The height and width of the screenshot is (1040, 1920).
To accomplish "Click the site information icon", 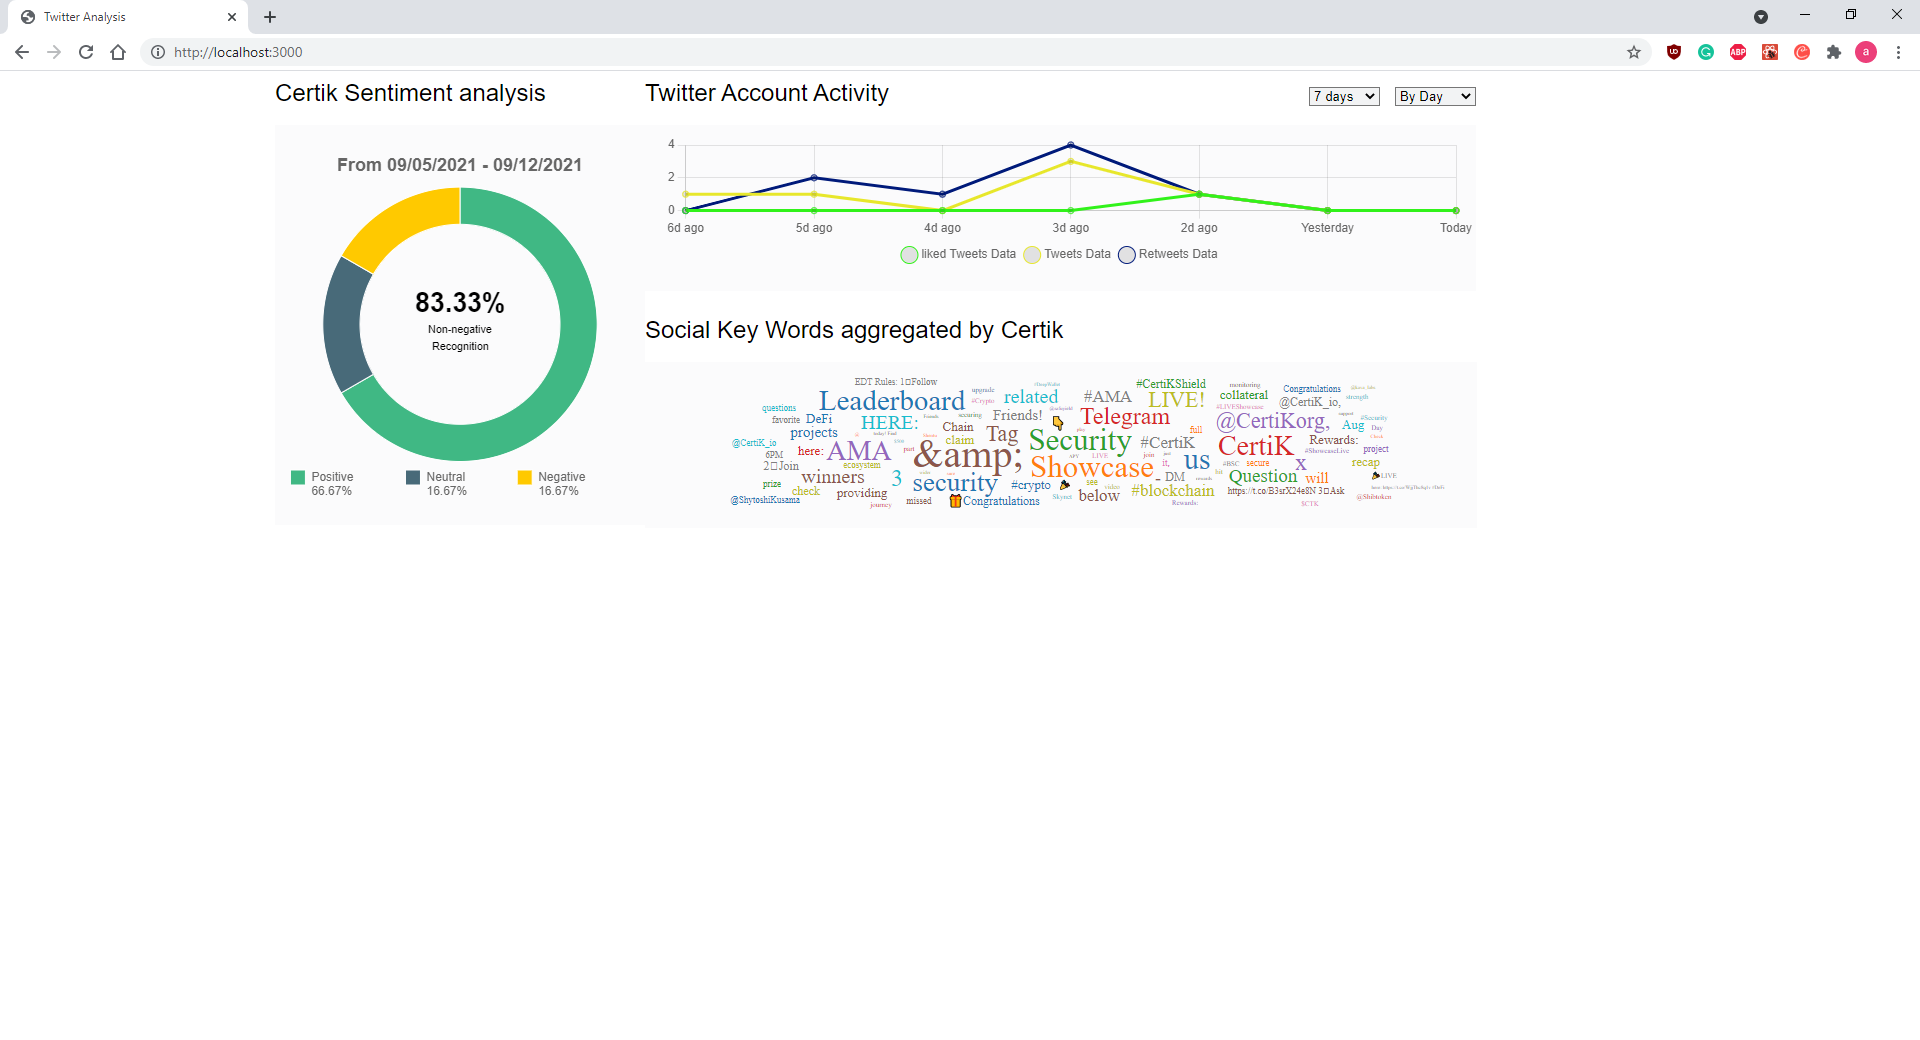I will click(158, 52).
